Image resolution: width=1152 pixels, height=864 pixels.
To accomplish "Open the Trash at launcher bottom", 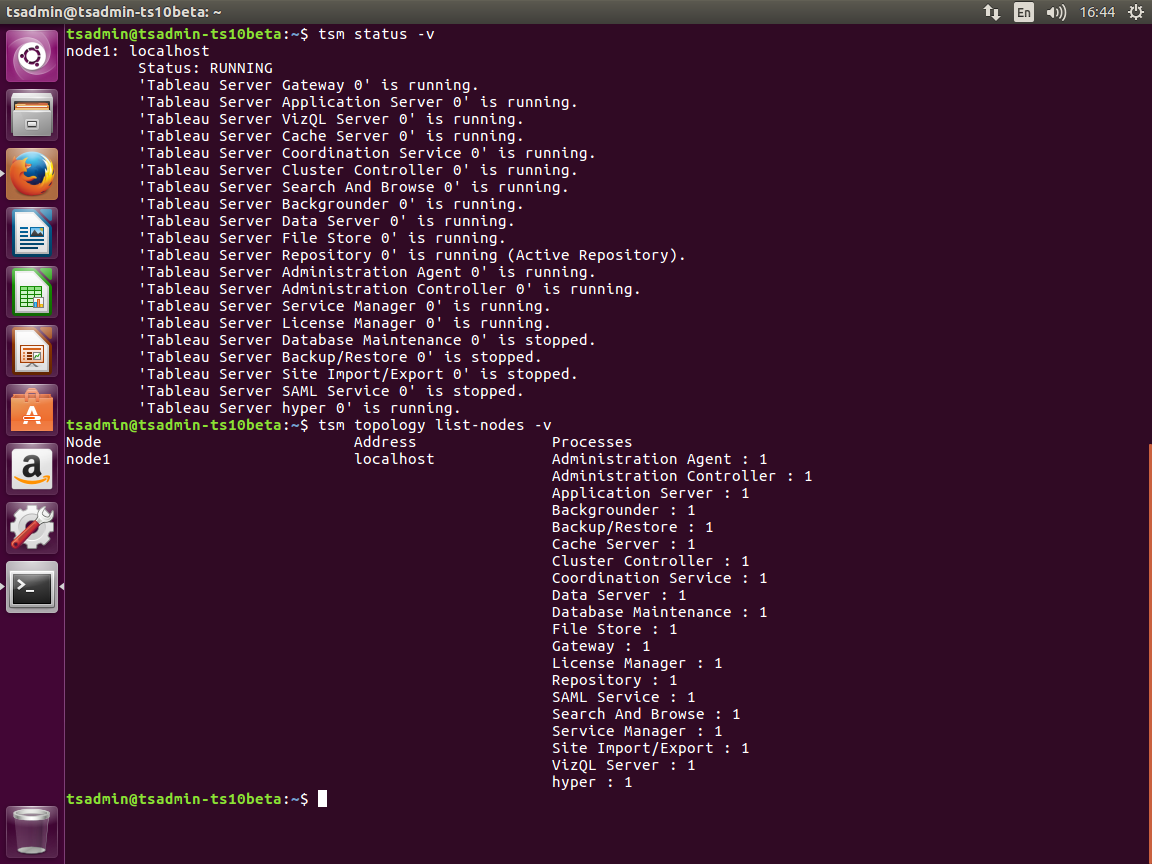I will pyautogui.click(x=32, y=832).
